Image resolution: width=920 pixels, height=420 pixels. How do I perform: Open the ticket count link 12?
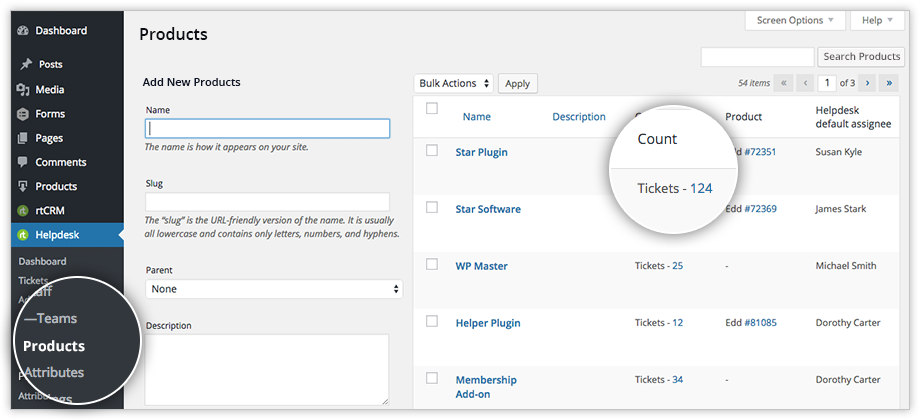coord(678,323)
